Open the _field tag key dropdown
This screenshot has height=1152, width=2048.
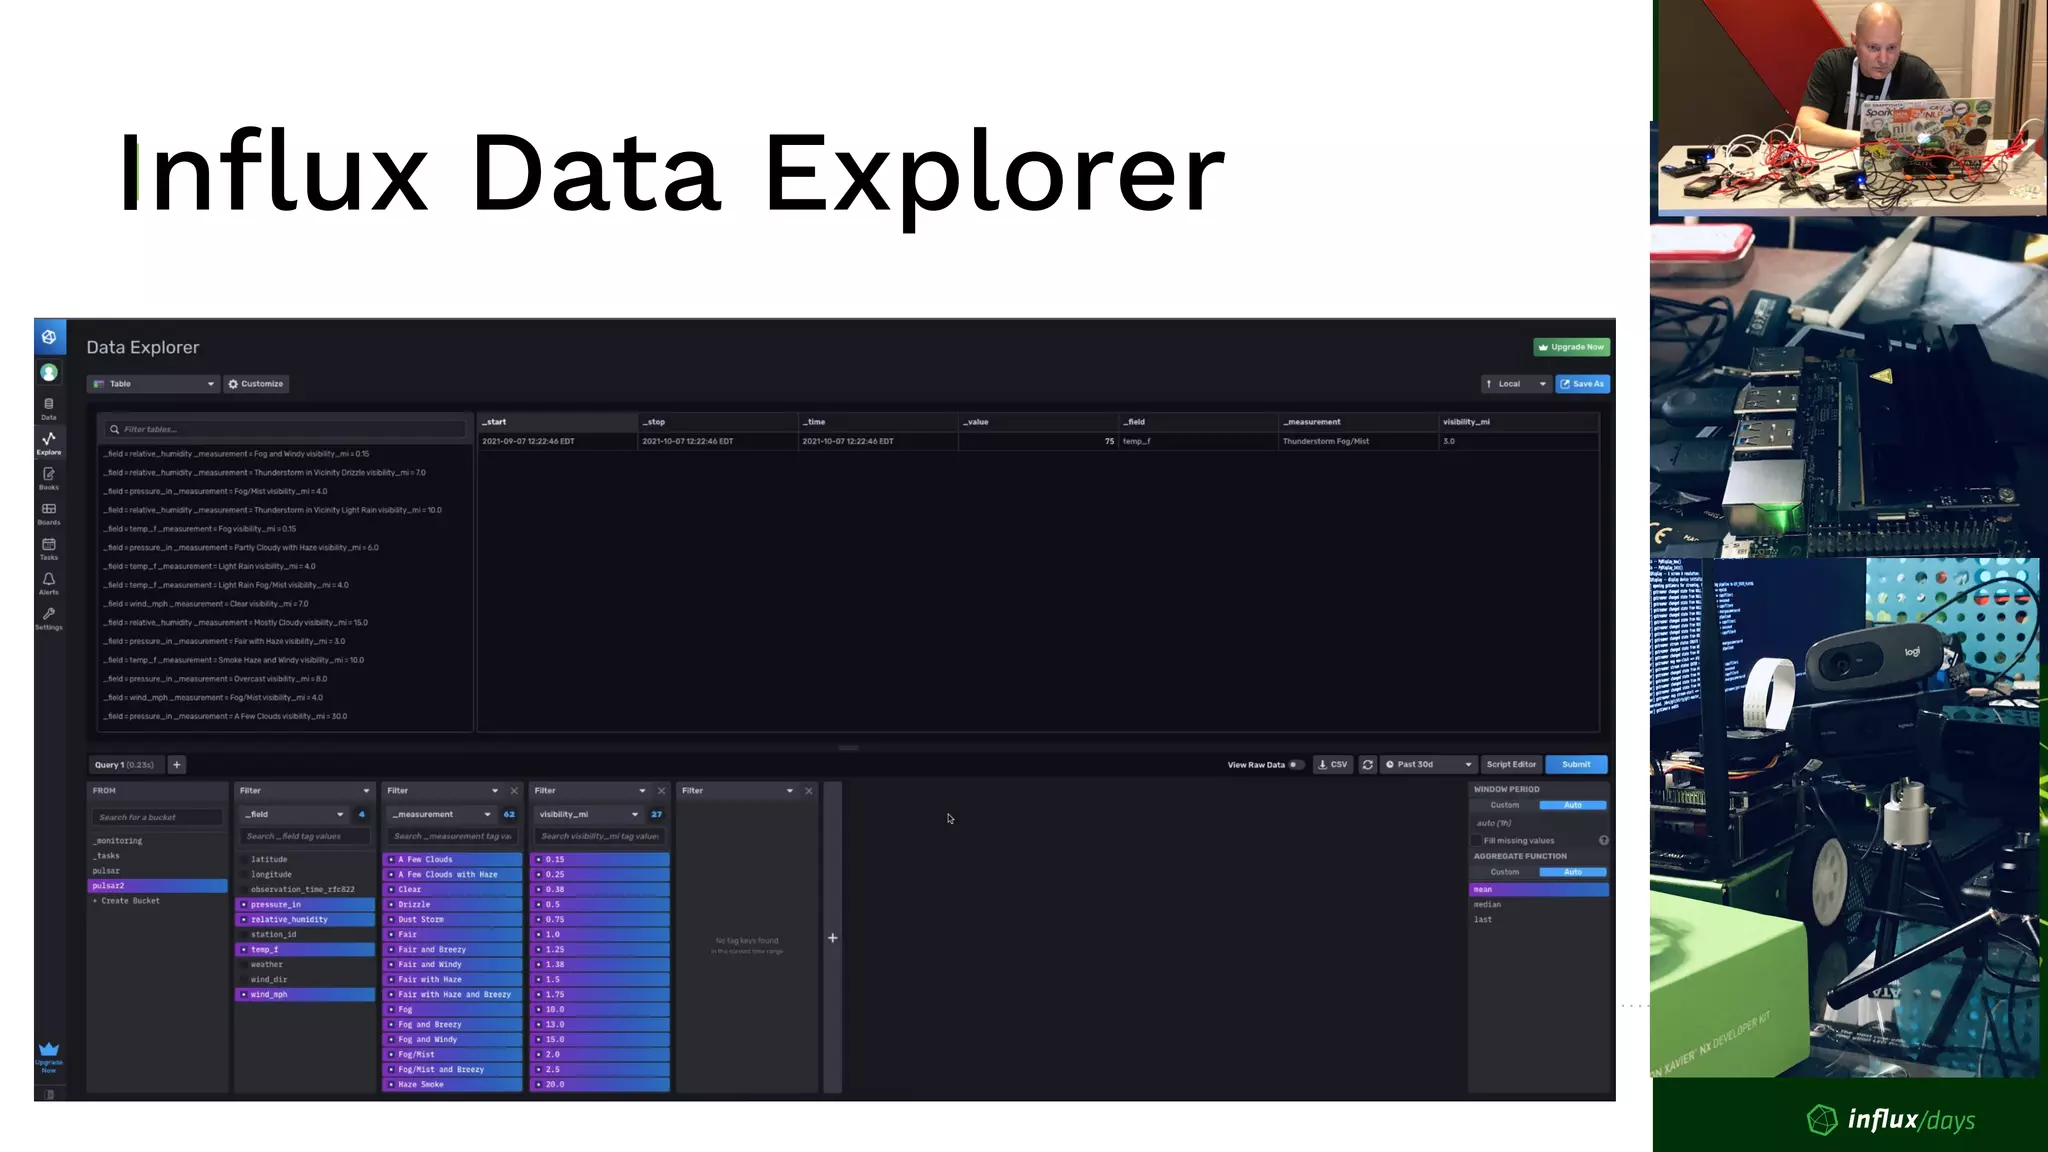pos(293,814)
